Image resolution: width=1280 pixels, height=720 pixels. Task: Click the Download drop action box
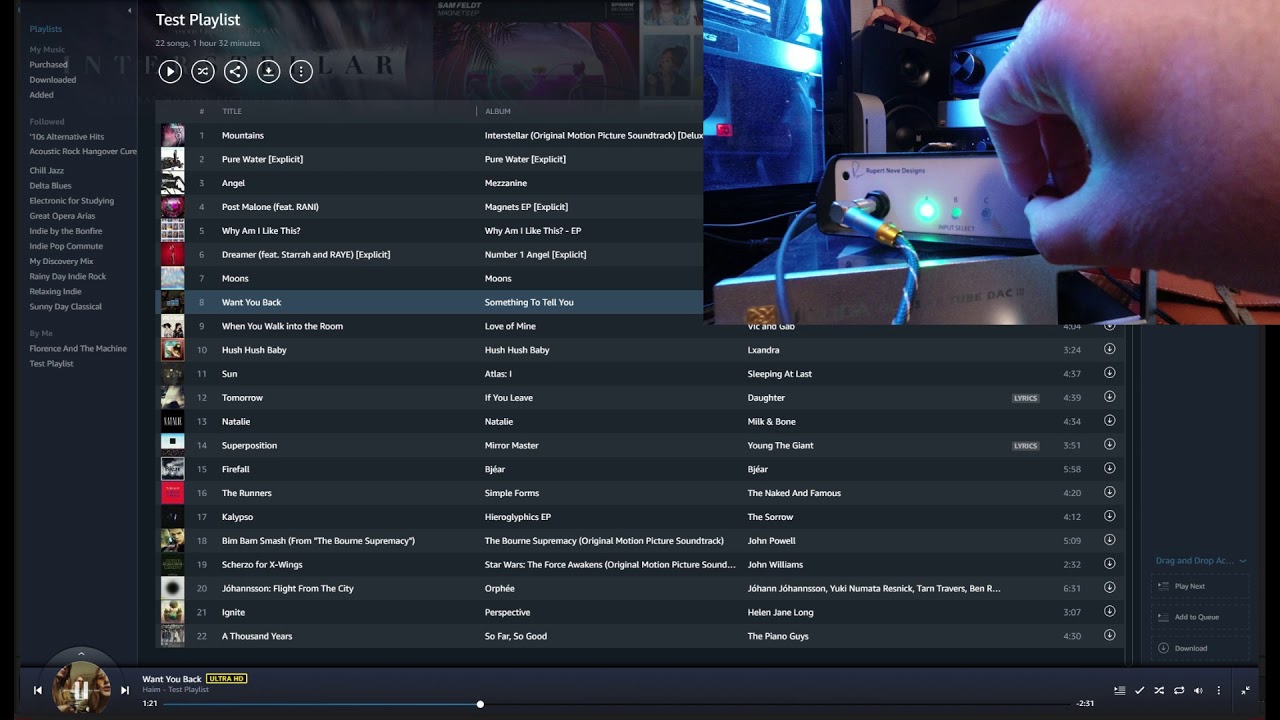pos(1200,648)
